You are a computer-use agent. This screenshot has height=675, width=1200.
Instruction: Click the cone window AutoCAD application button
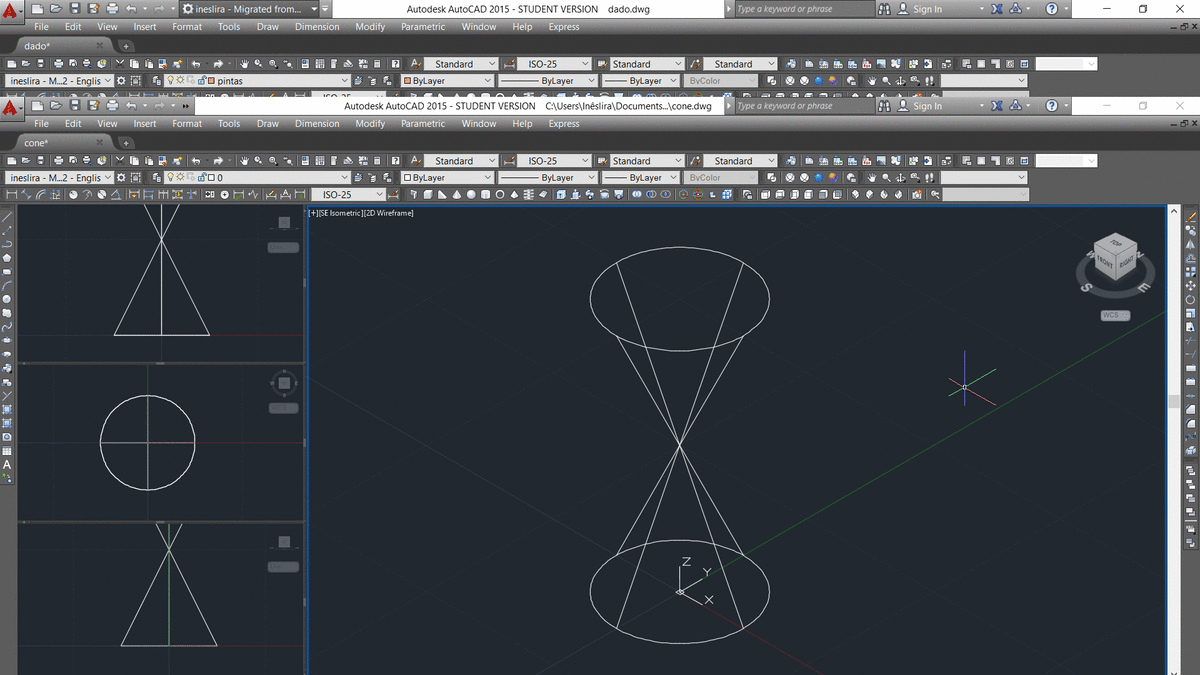(10, 107)
